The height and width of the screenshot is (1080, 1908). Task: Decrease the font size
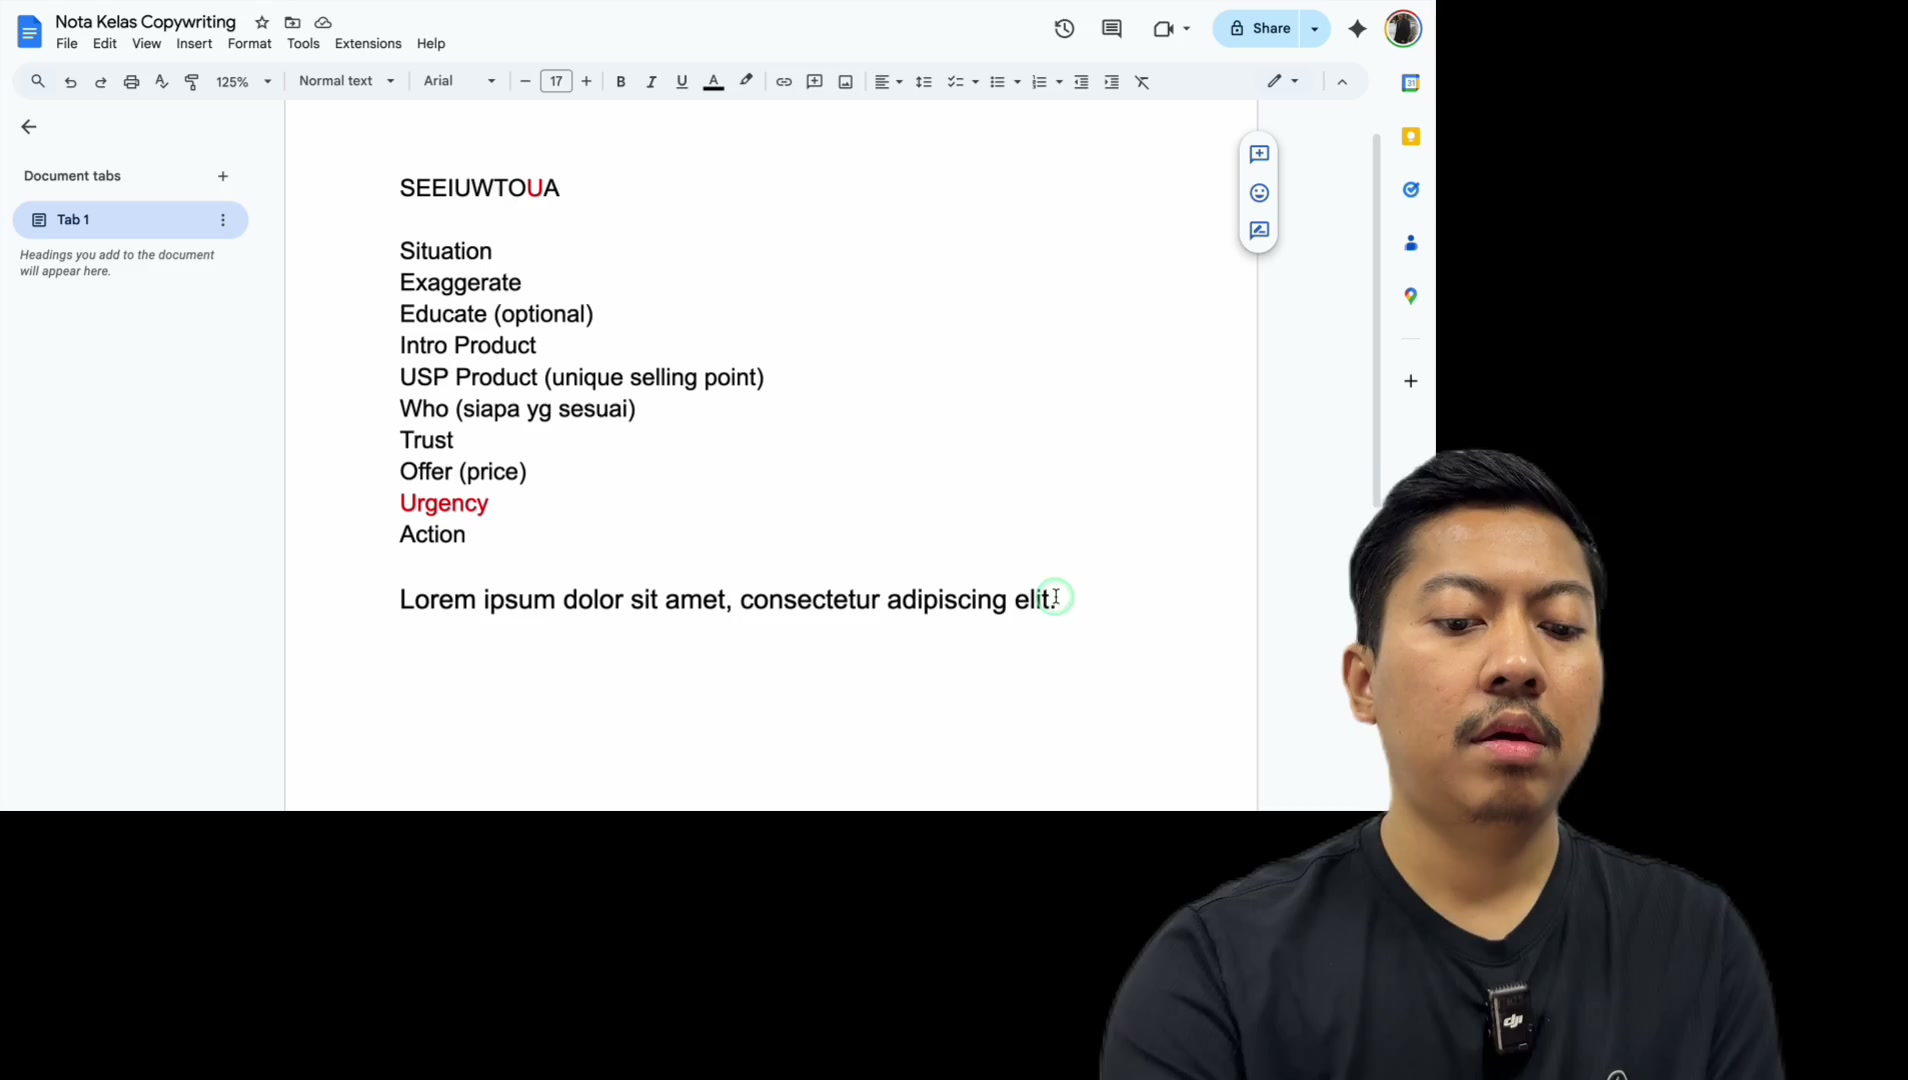(x=525, y=82)
